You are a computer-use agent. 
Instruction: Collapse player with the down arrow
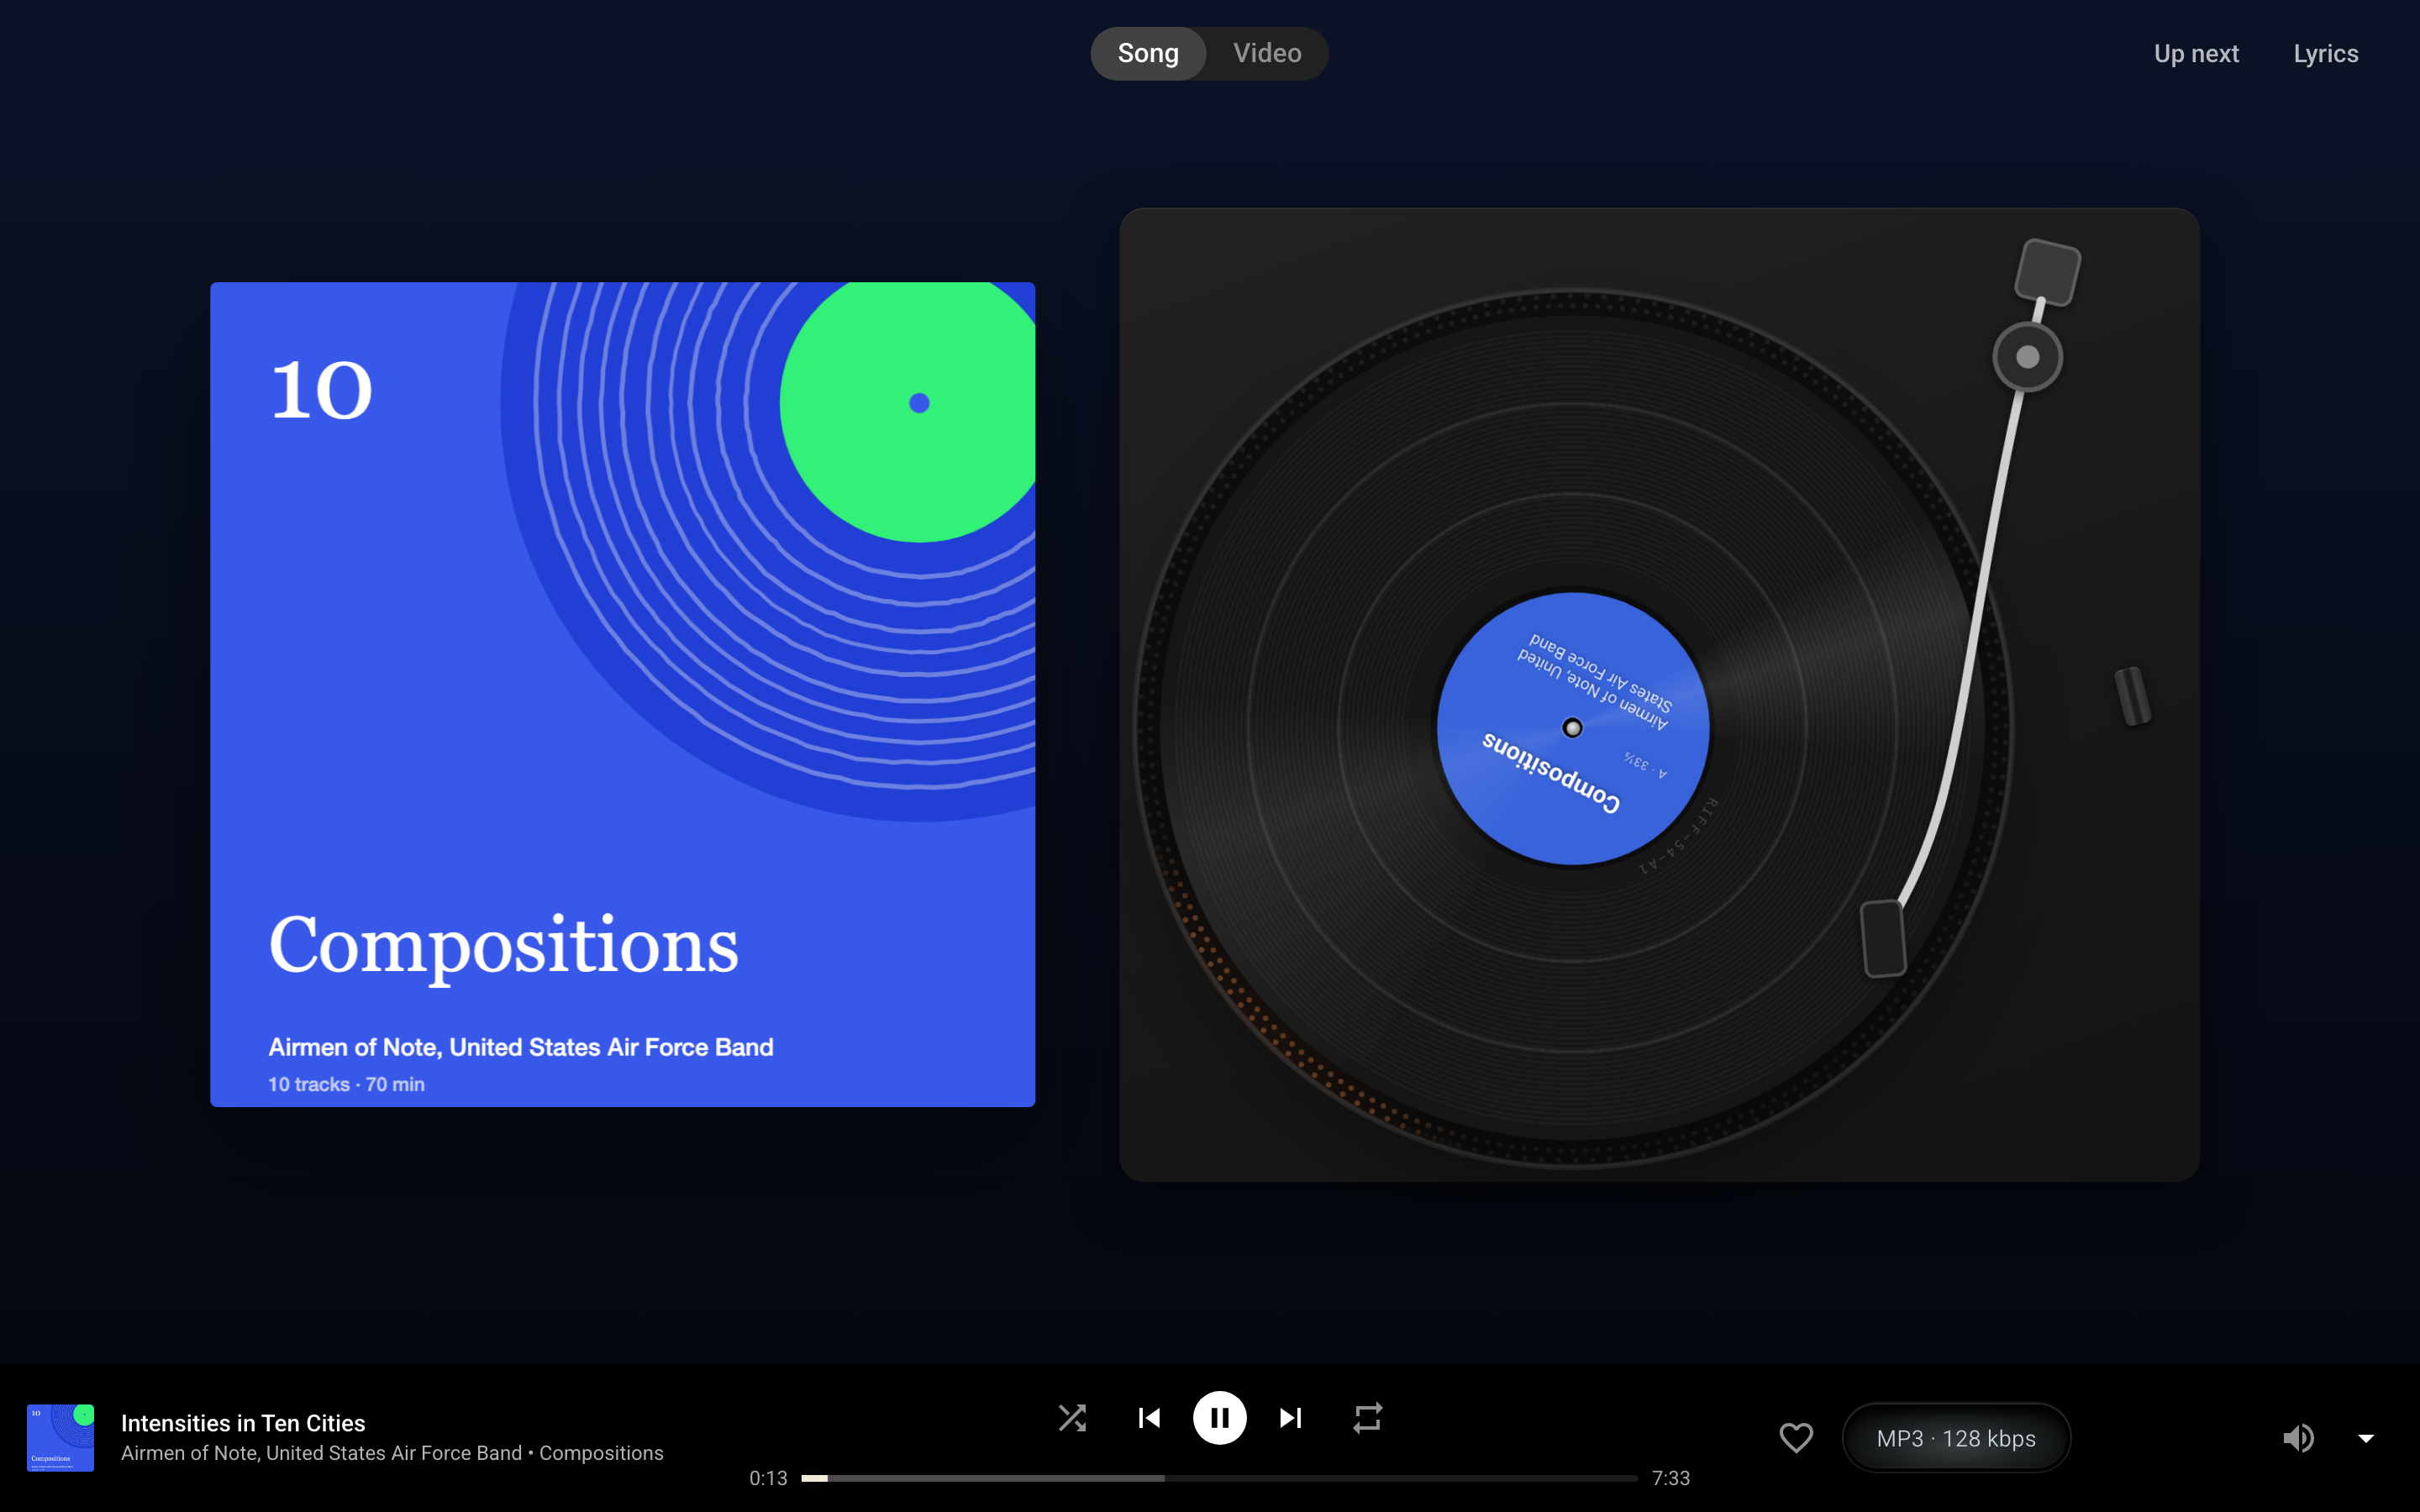2366,1438
